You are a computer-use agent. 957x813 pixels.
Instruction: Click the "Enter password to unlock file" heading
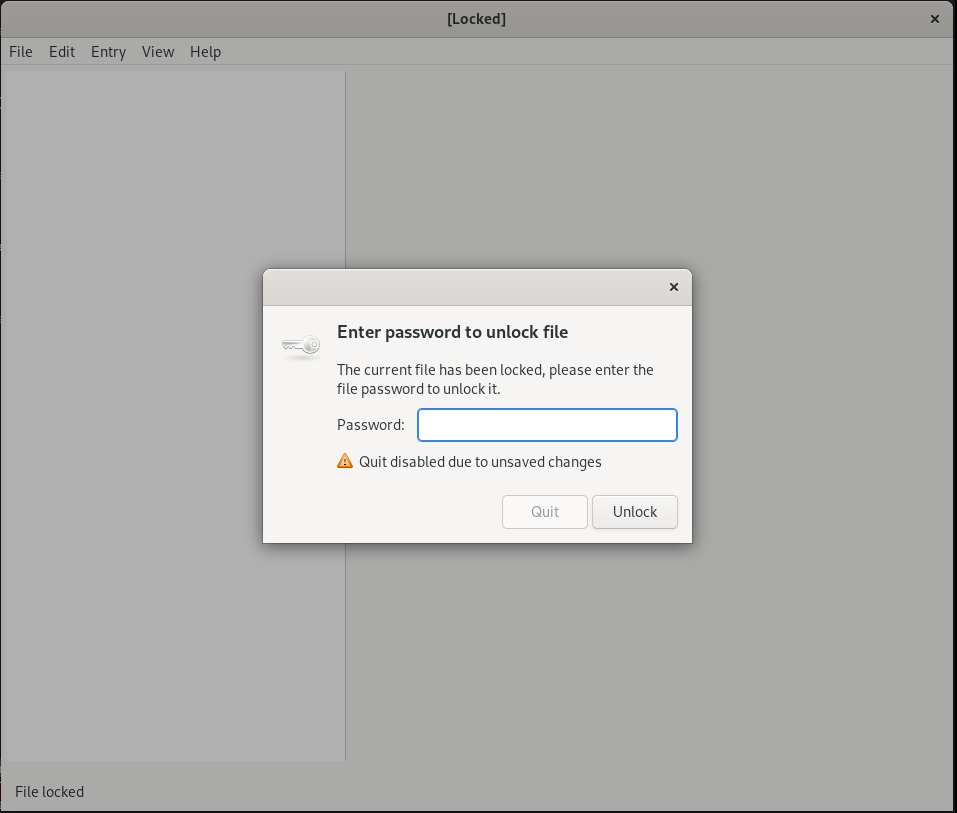pyautogui.click(x=452, y=332)
